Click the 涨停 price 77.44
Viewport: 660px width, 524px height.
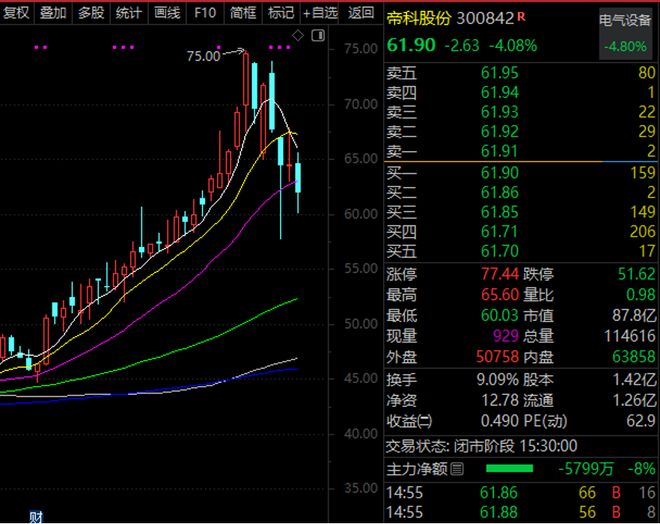click(500, 274)
